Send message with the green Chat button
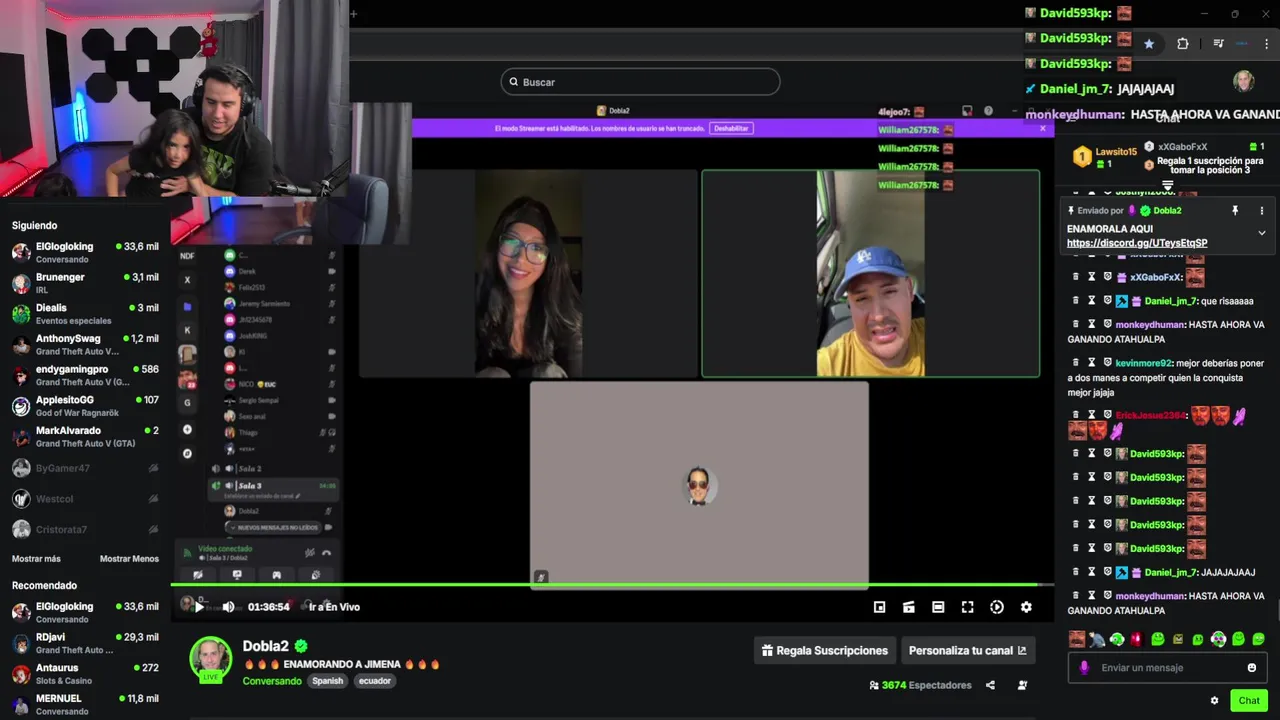 point(1249,701)
